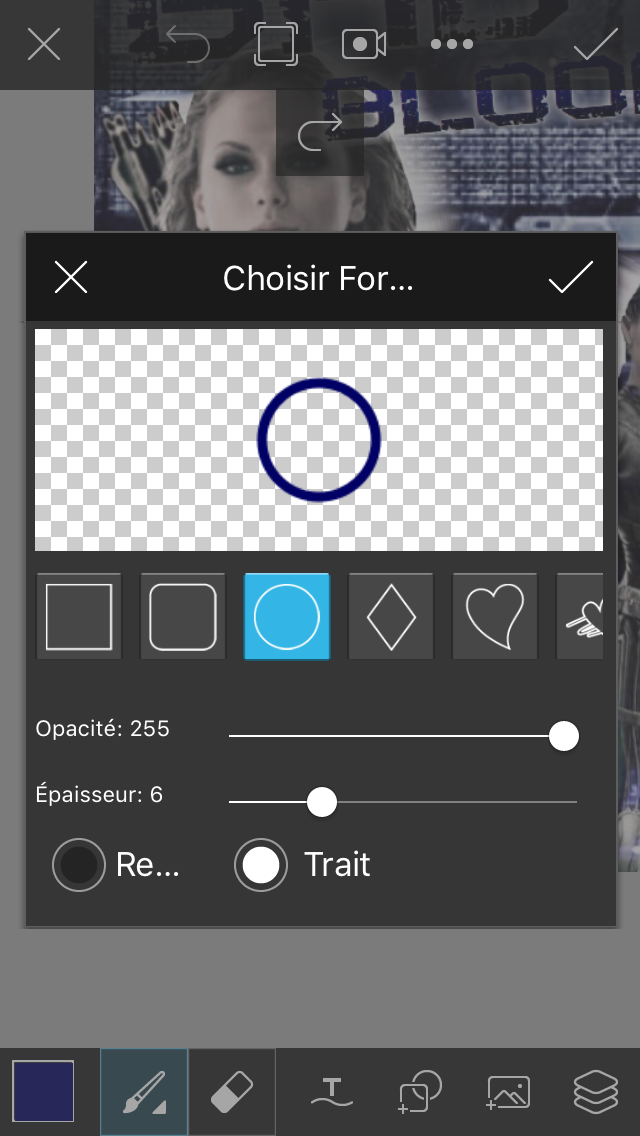640x1136 pixels.
Task: Open the three-dots more options menu
Action: (452, 44)
